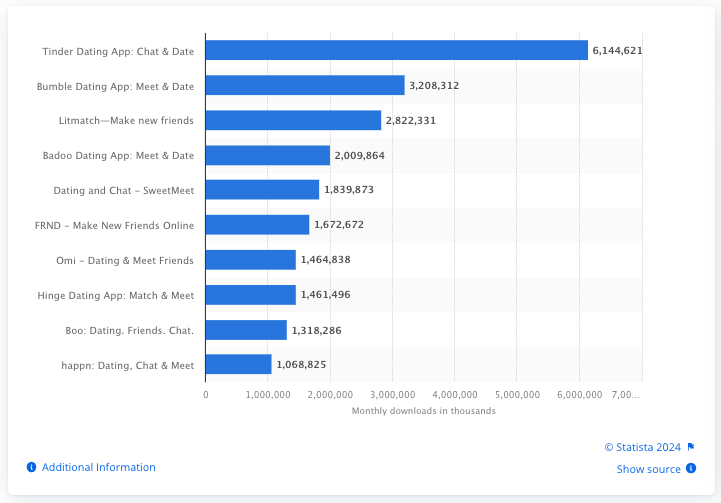
Task: Click the Boo Dating Friends Chat bar
Action: click(x=246, y=330)
